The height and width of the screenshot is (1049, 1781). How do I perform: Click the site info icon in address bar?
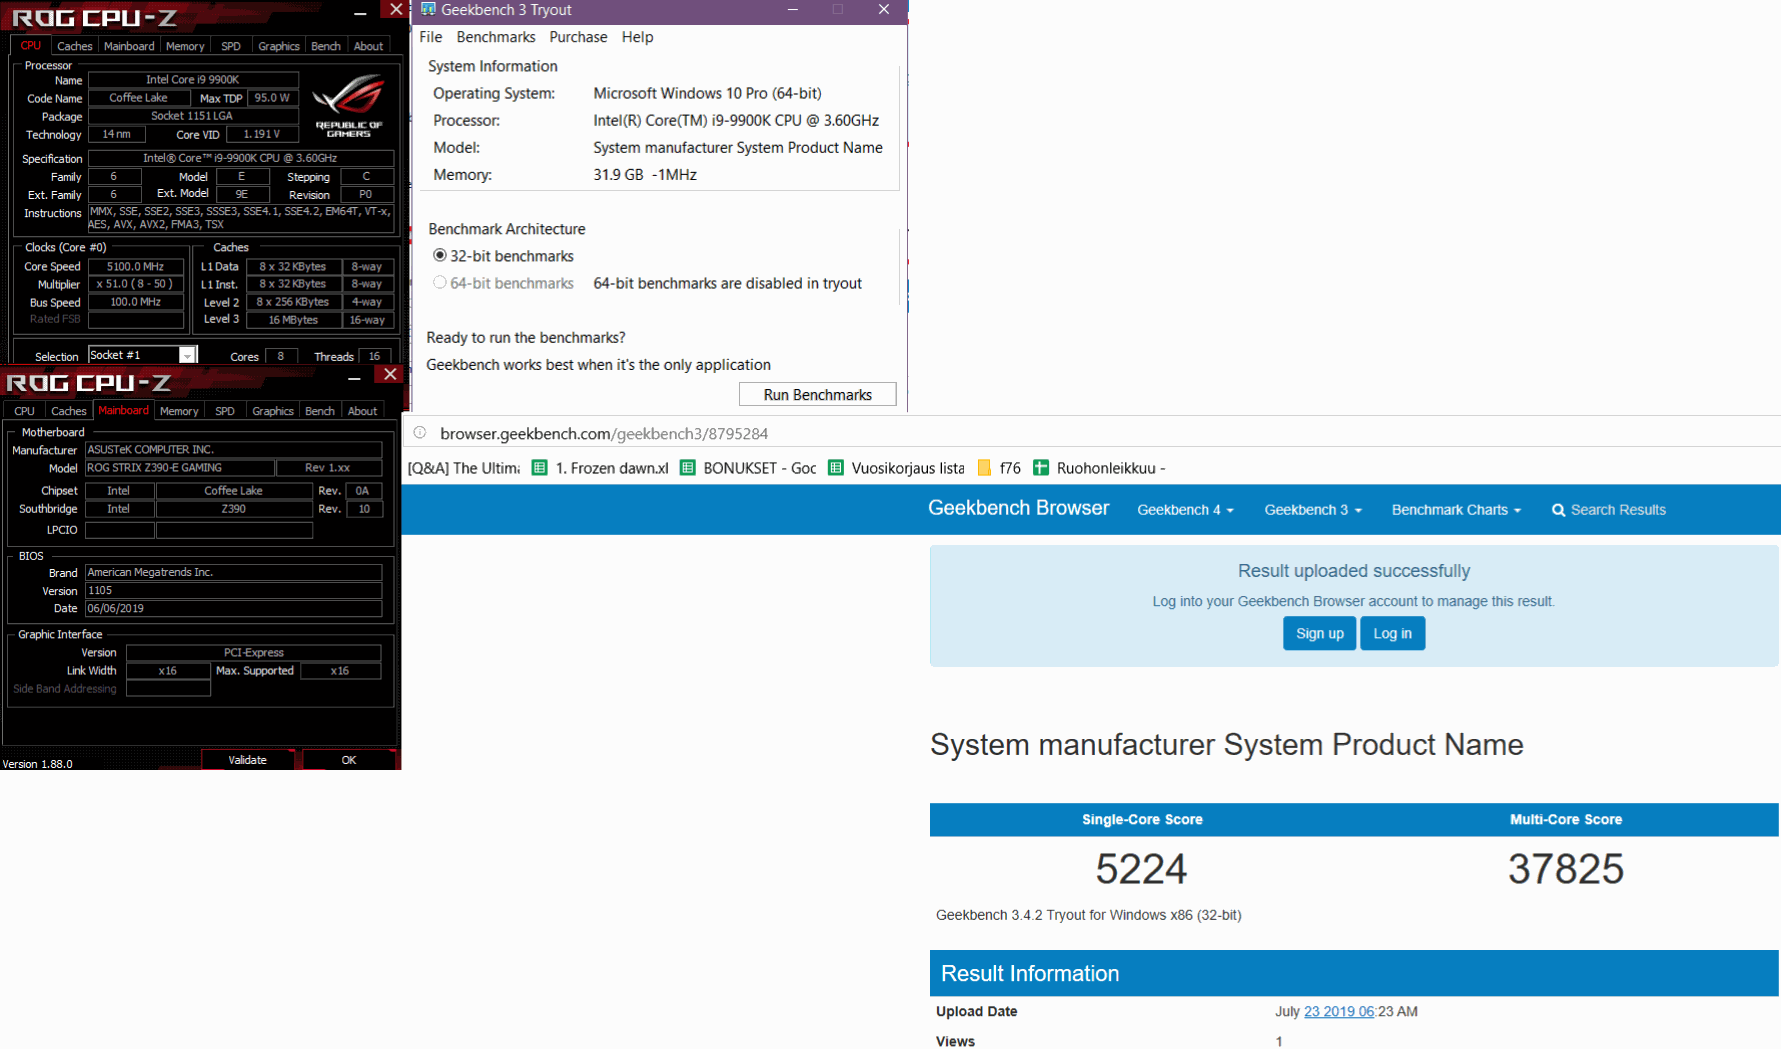coord(420,433)
